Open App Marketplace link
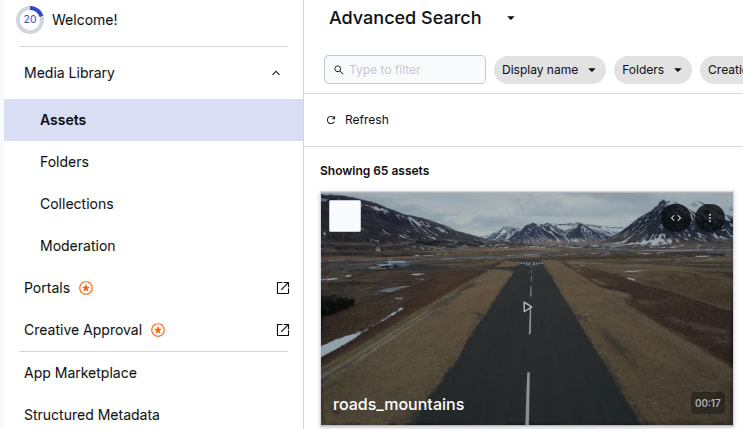This screenshot has height=429, width=743. [x=80, y=373]
